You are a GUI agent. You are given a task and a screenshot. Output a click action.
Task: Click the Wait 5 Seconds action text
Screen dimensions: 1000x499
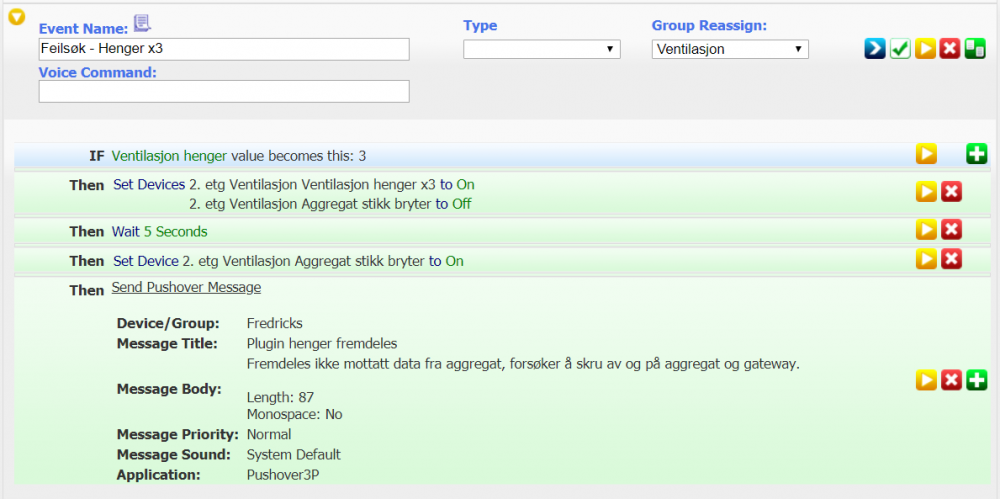point(159,232)
